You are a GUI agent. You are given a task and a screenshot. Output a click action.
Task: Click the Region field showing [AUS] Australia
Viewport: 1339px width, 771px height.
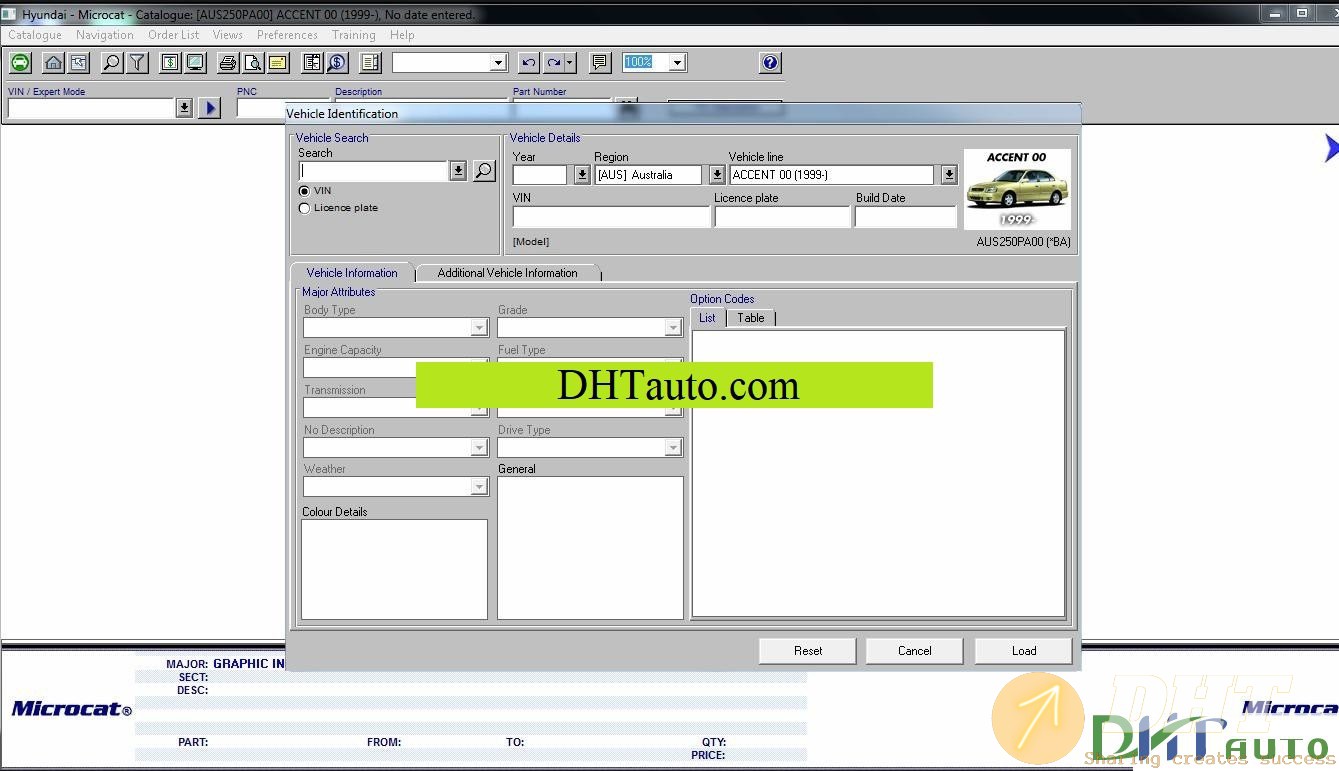click(x=648, y=175)
